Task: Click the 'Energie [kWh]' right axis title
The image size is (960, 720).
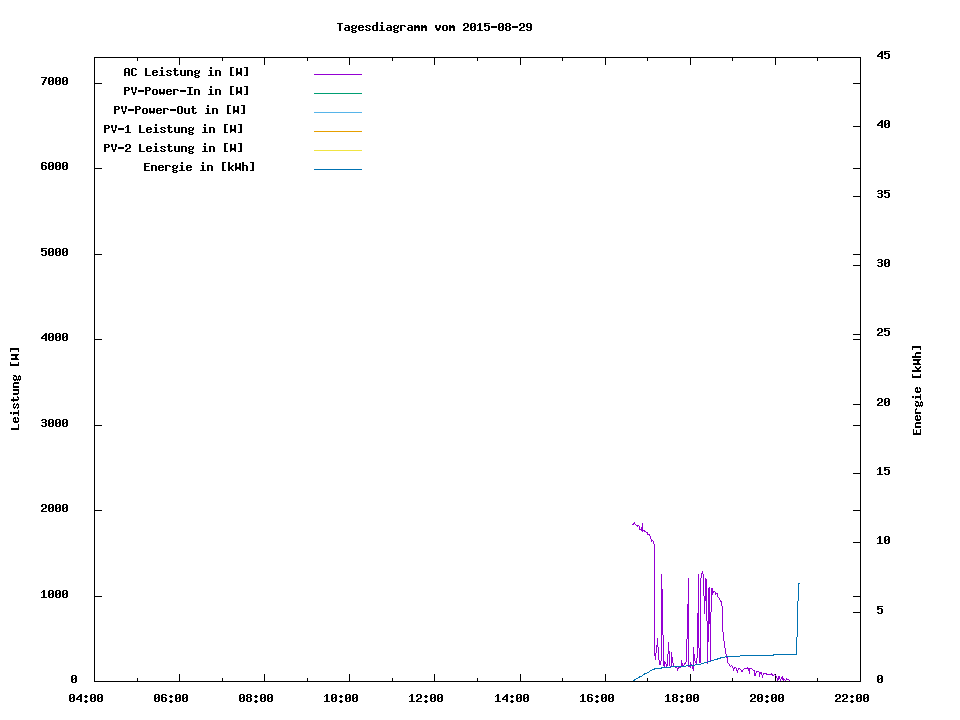Action: tap(917, 390)
